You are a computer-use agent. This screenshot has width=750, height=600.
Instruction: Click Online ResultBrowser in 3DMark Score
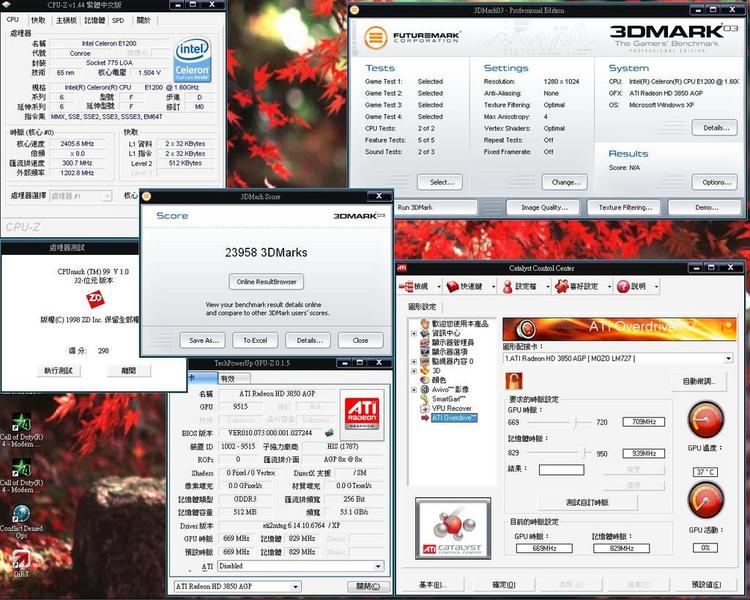(x=266, y=282)
